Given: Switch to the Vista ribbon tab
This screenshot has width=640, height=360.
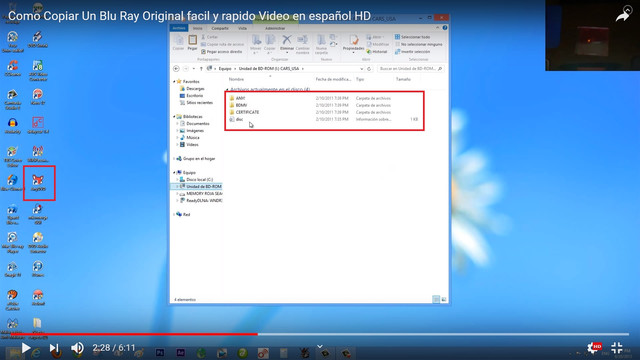Looking at the screenshot, I should click(x=242, y=28).
